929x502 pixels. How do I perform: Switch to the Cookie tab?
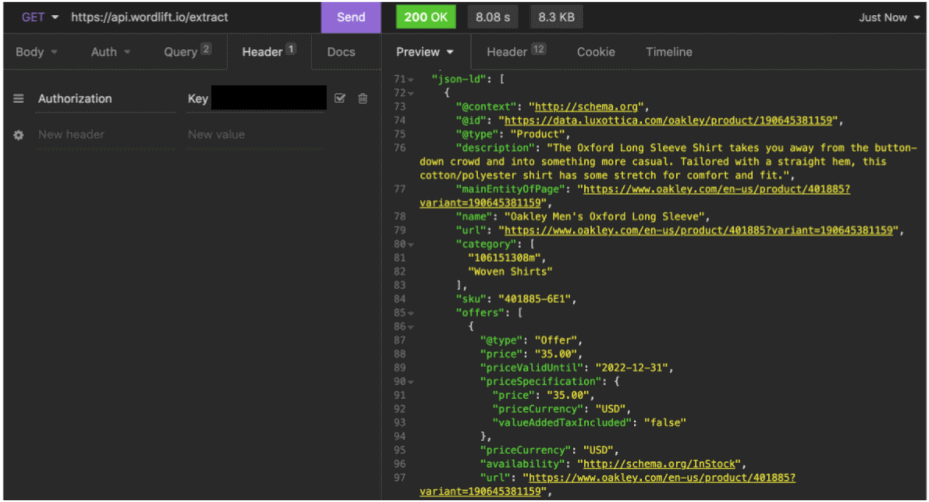coord(596,52)
